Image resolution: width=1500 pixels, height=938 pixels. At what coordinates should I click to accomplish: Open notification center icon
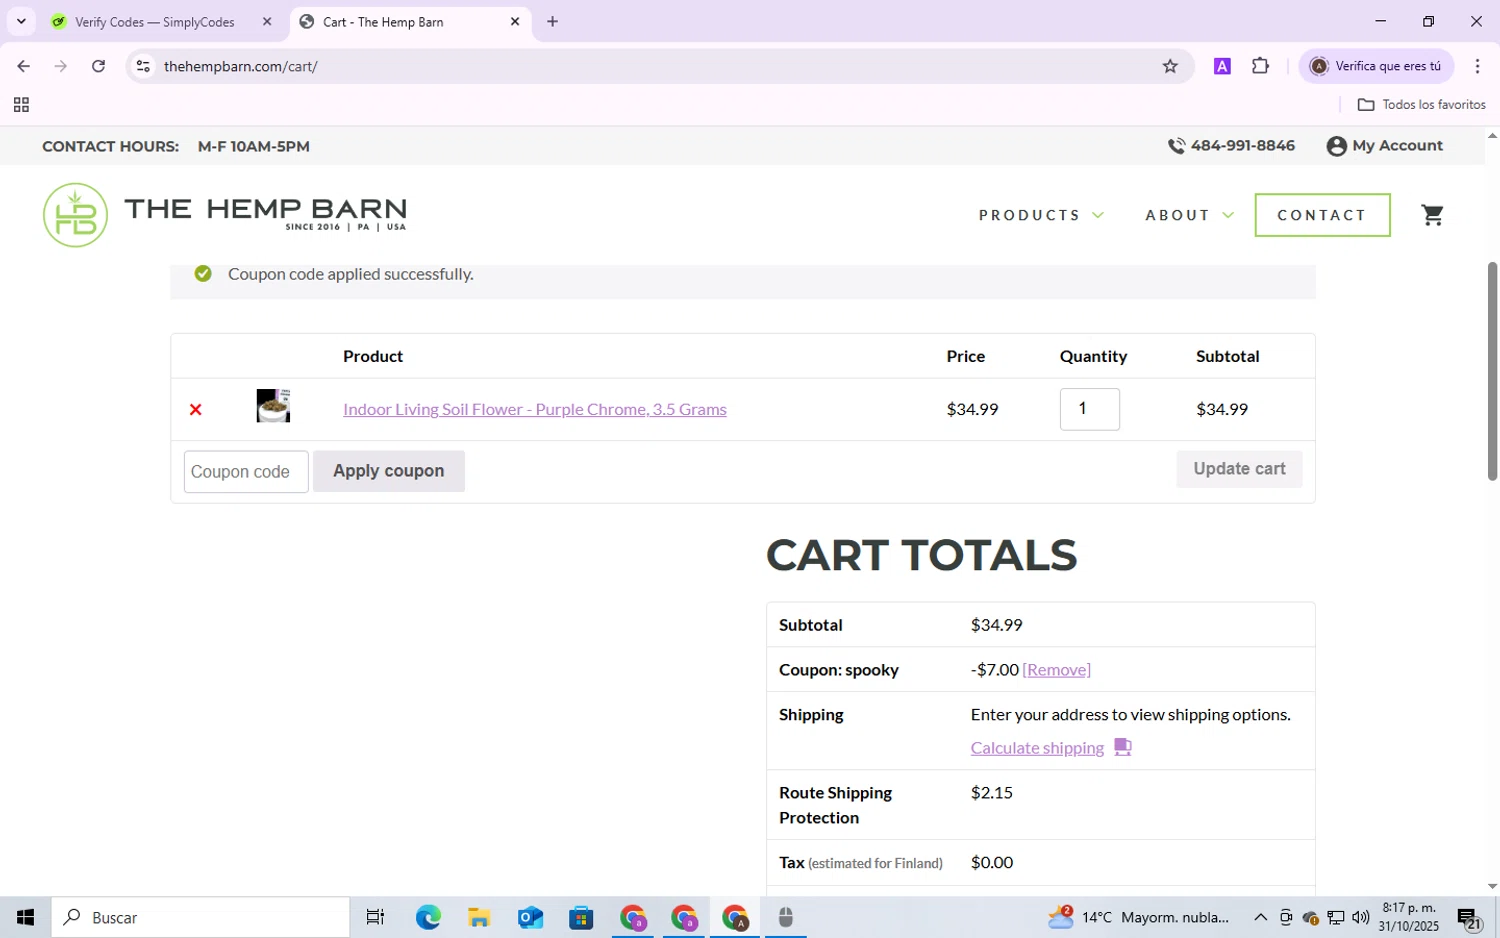pos(1469,918)
